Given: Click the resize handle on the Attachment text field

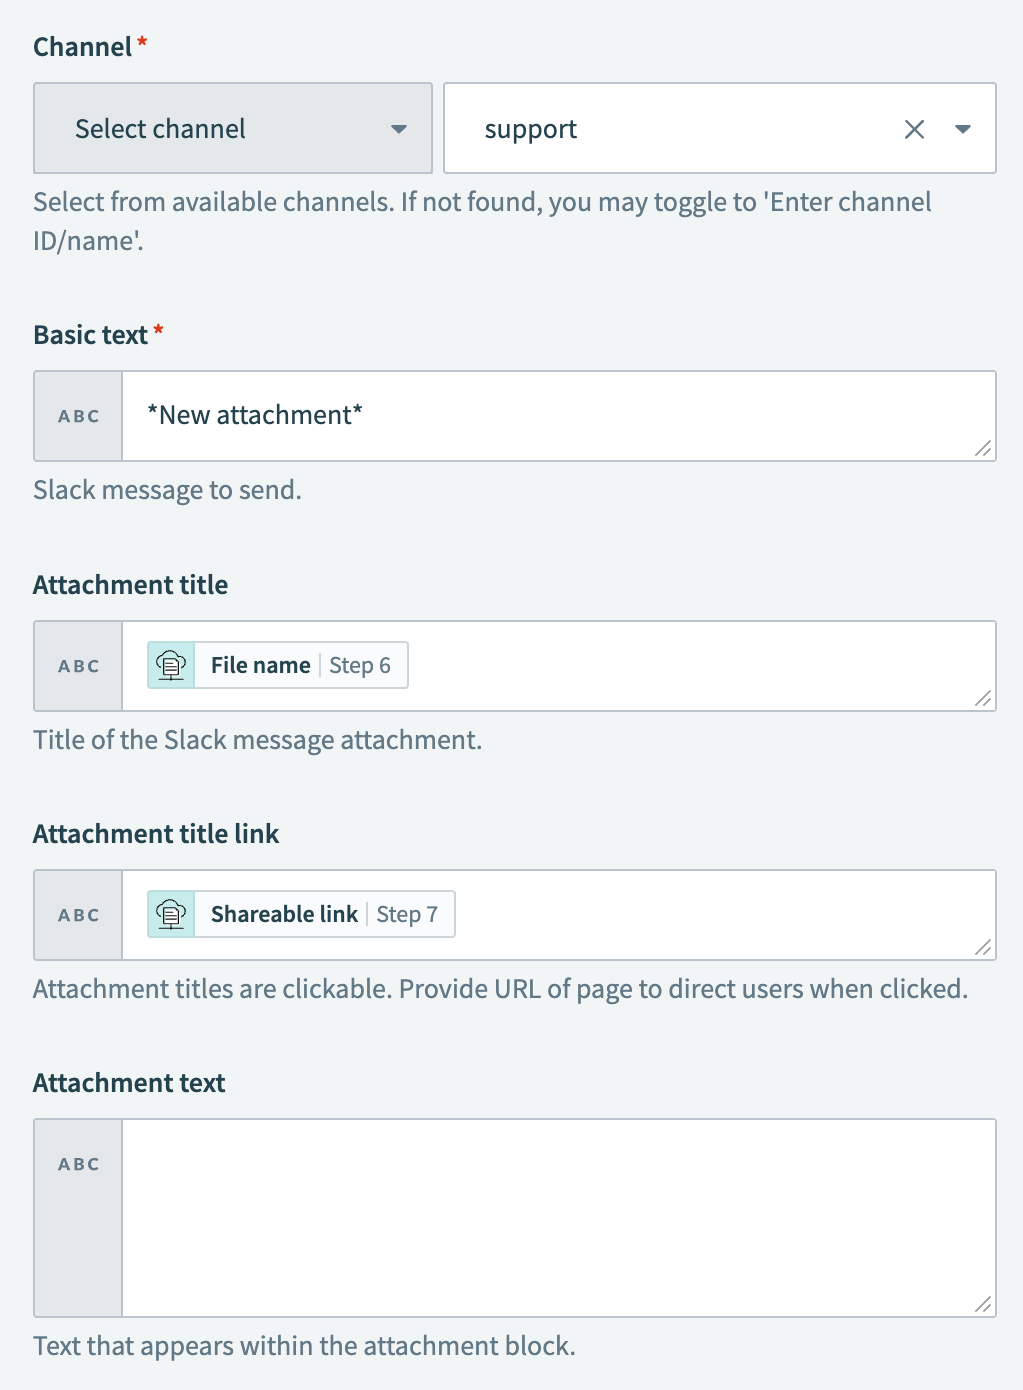Looking at the screenshot, I should coord(985,1303).
